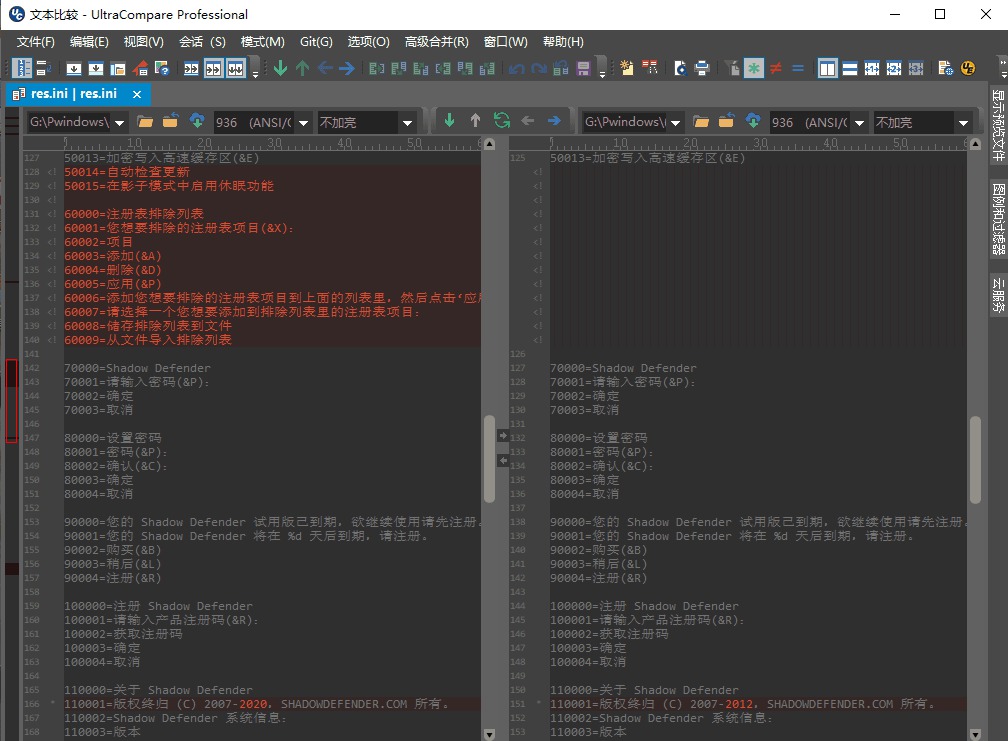
Task: Click the purple floppy disk save icon
Action: pyautogui.click(x=583, y=67)
